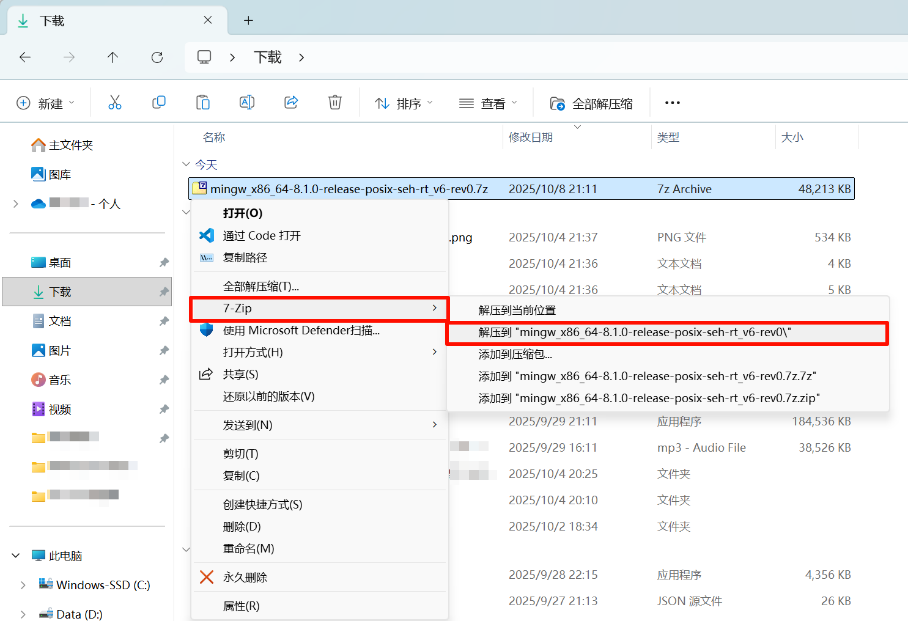The width and height of the screenshot is (908, 621).
Task: Open 主文件夹 in navigation pane
Action: (63, 145)
